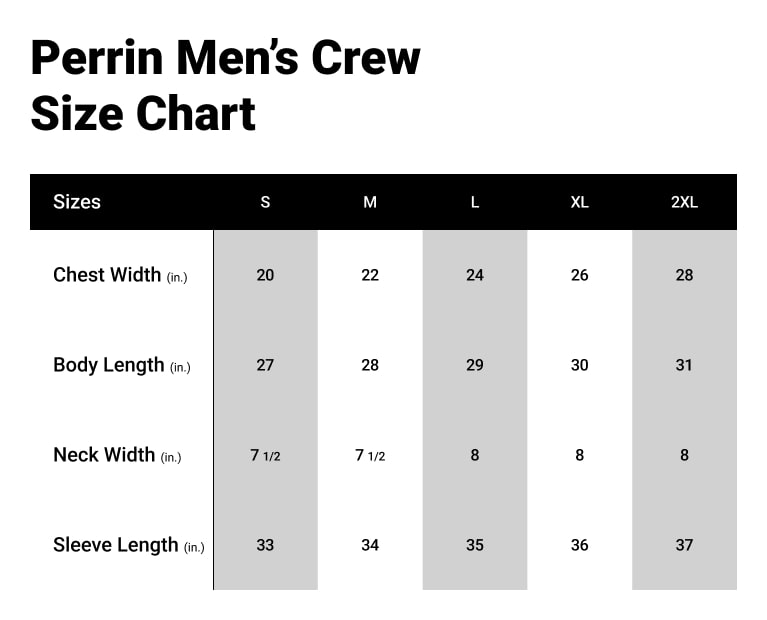Click the Chest Width row label

[121, 275]
